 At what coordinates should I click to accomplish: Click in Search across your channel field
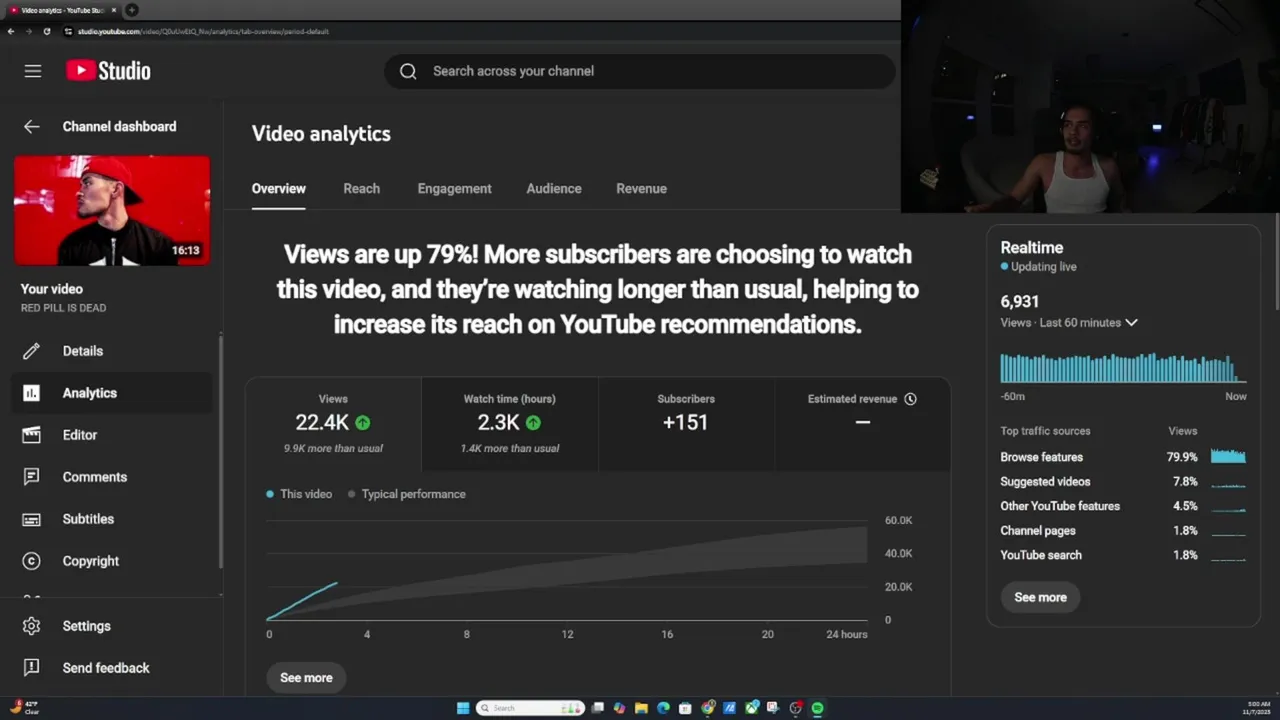(640, 71)
